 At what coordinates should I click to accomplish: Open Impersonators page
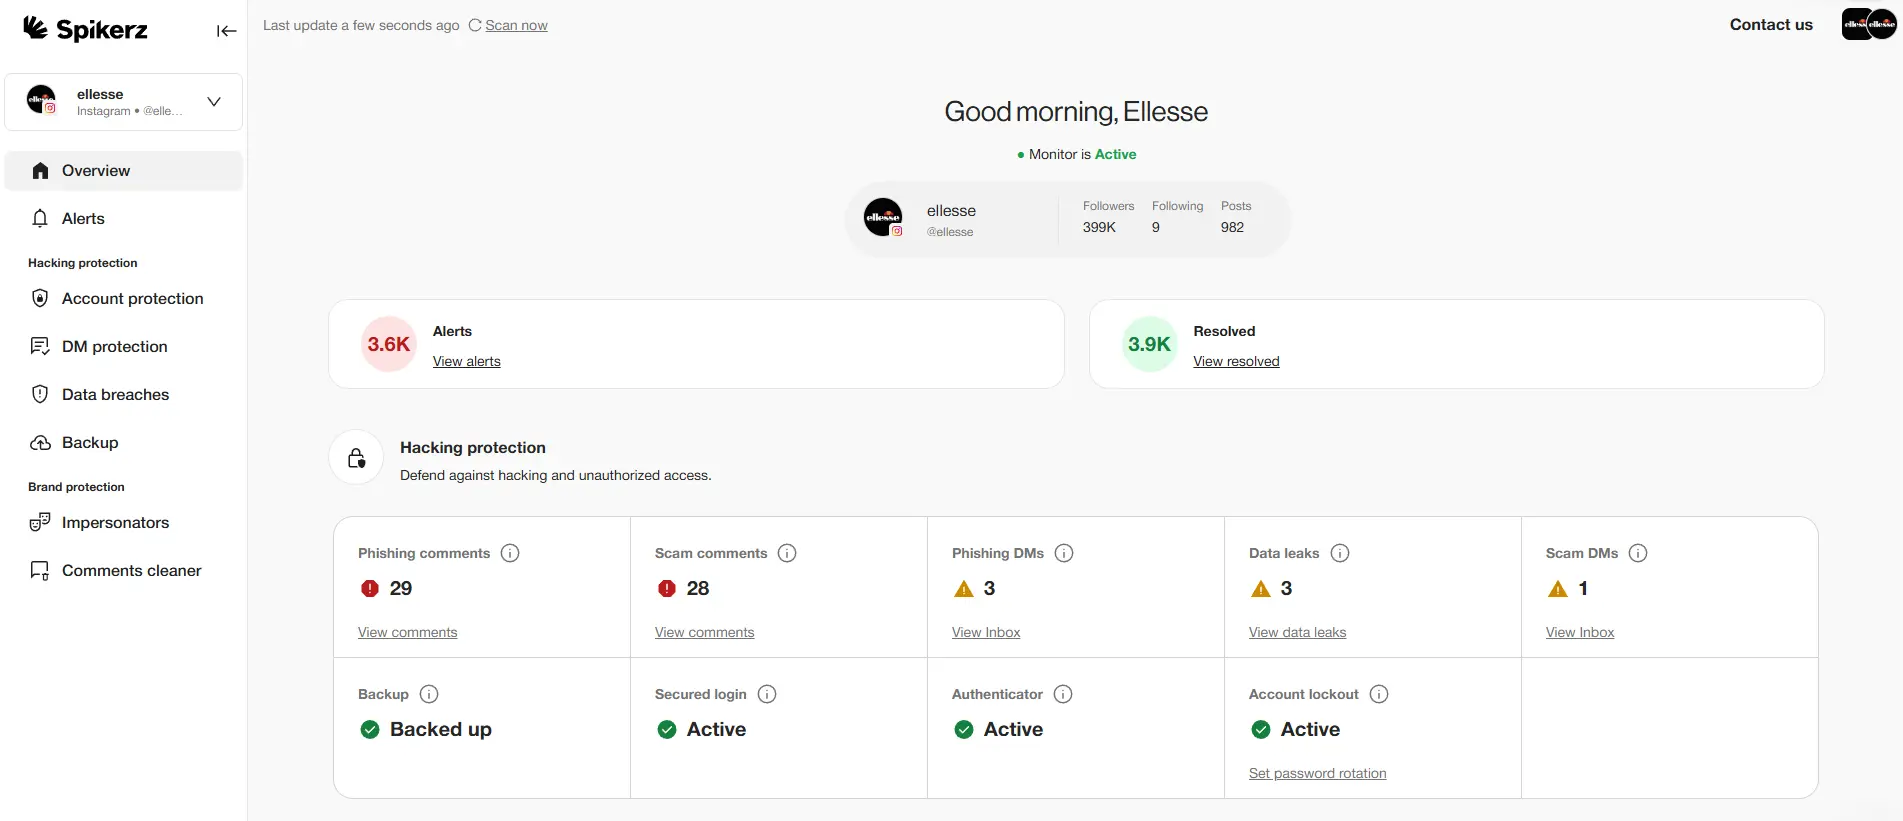(x=124, y=522)
